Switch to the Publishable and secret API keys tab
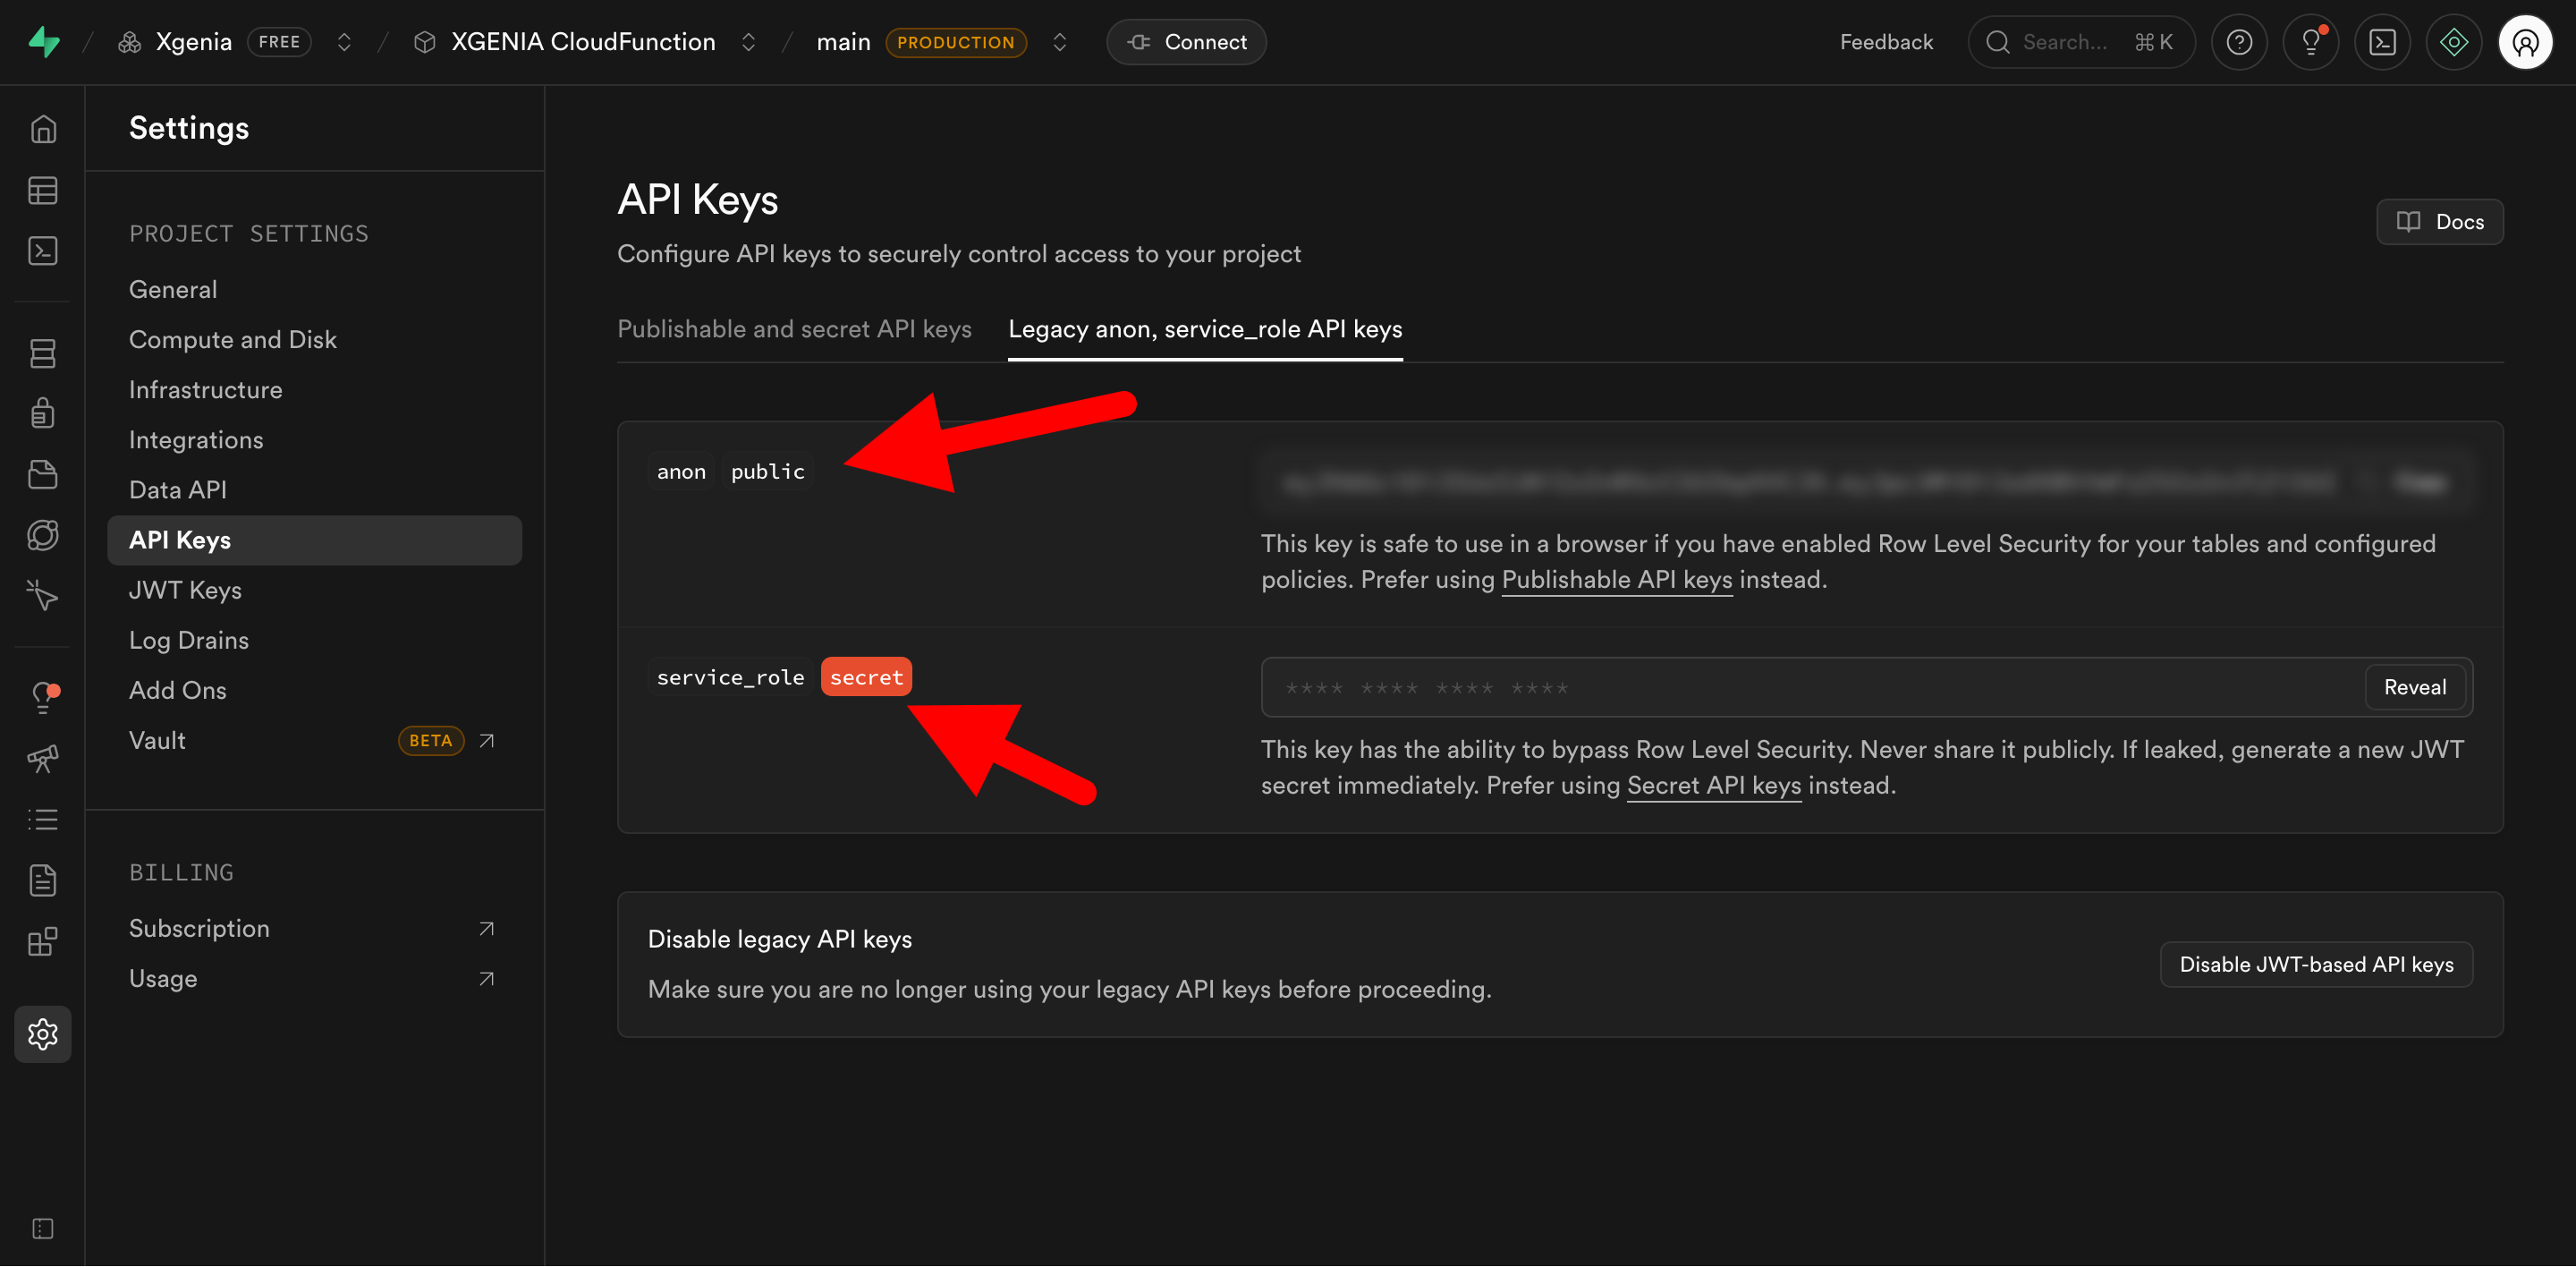Screen dimensions: 2576x1267 pos(795,328)
